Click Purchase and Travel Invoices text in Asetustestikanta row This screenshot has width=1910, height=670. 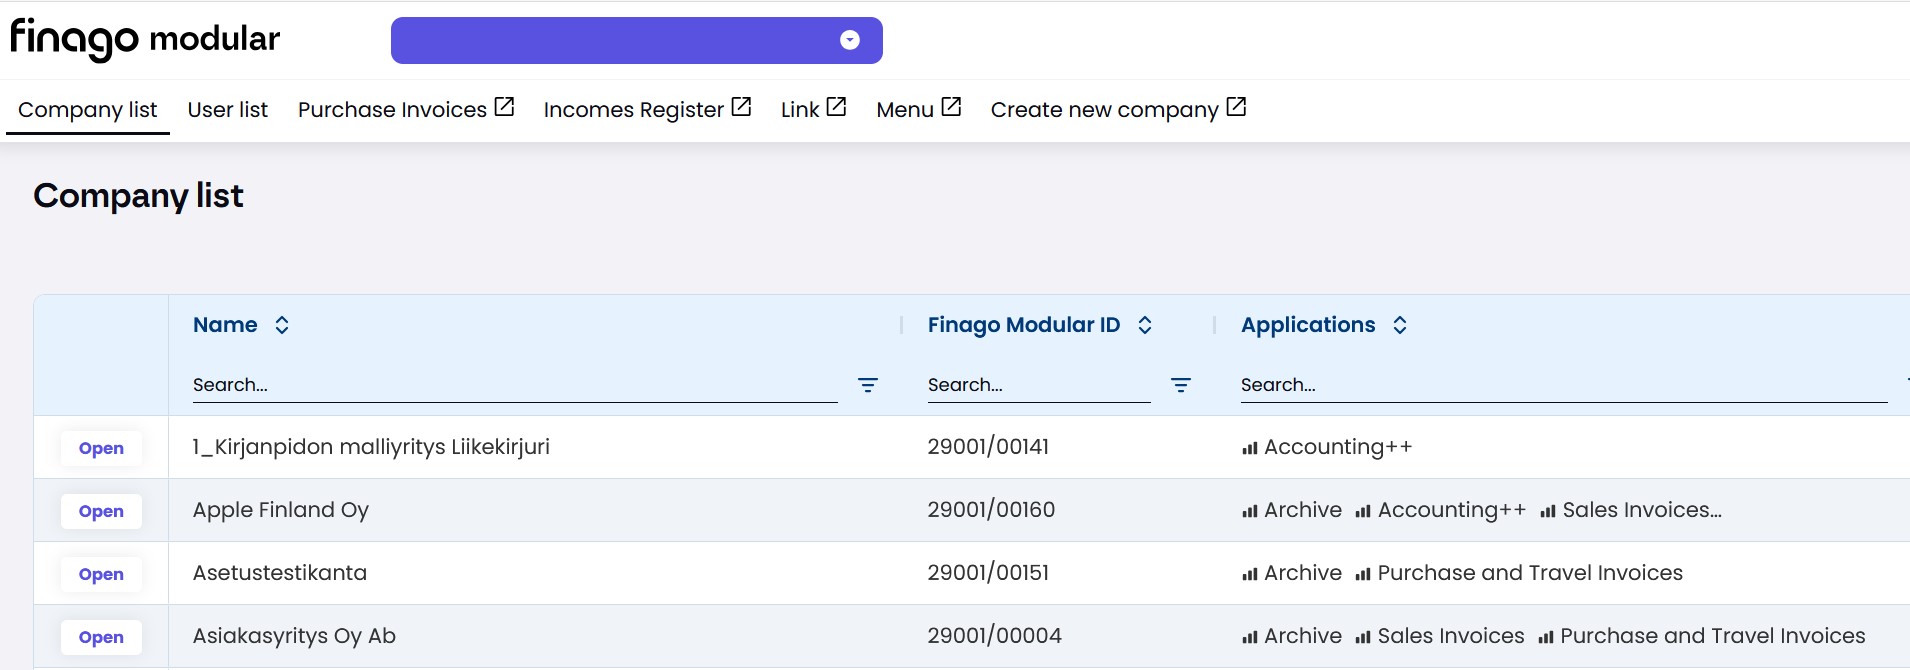point(1530,573)
